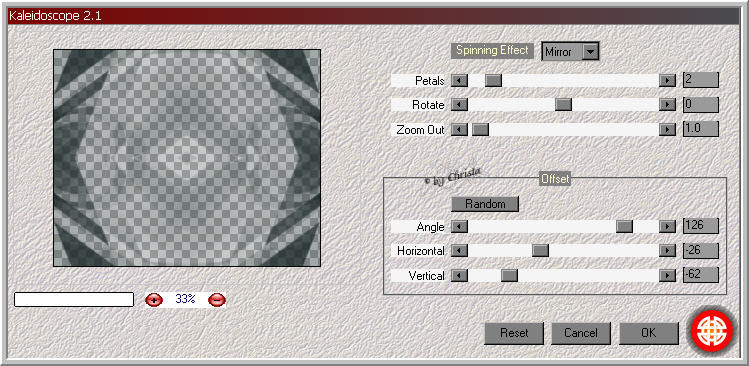Viewport: 749px width, 366px height.
Task: Click the Zoom Out value field 1.0
Action: point(701,129)
